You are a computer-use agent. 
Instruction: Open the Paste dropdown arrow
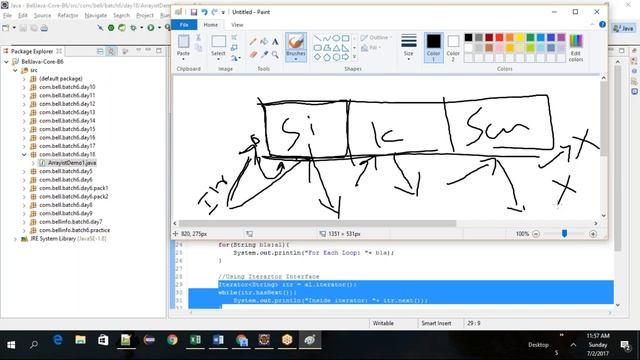[183, 59]
